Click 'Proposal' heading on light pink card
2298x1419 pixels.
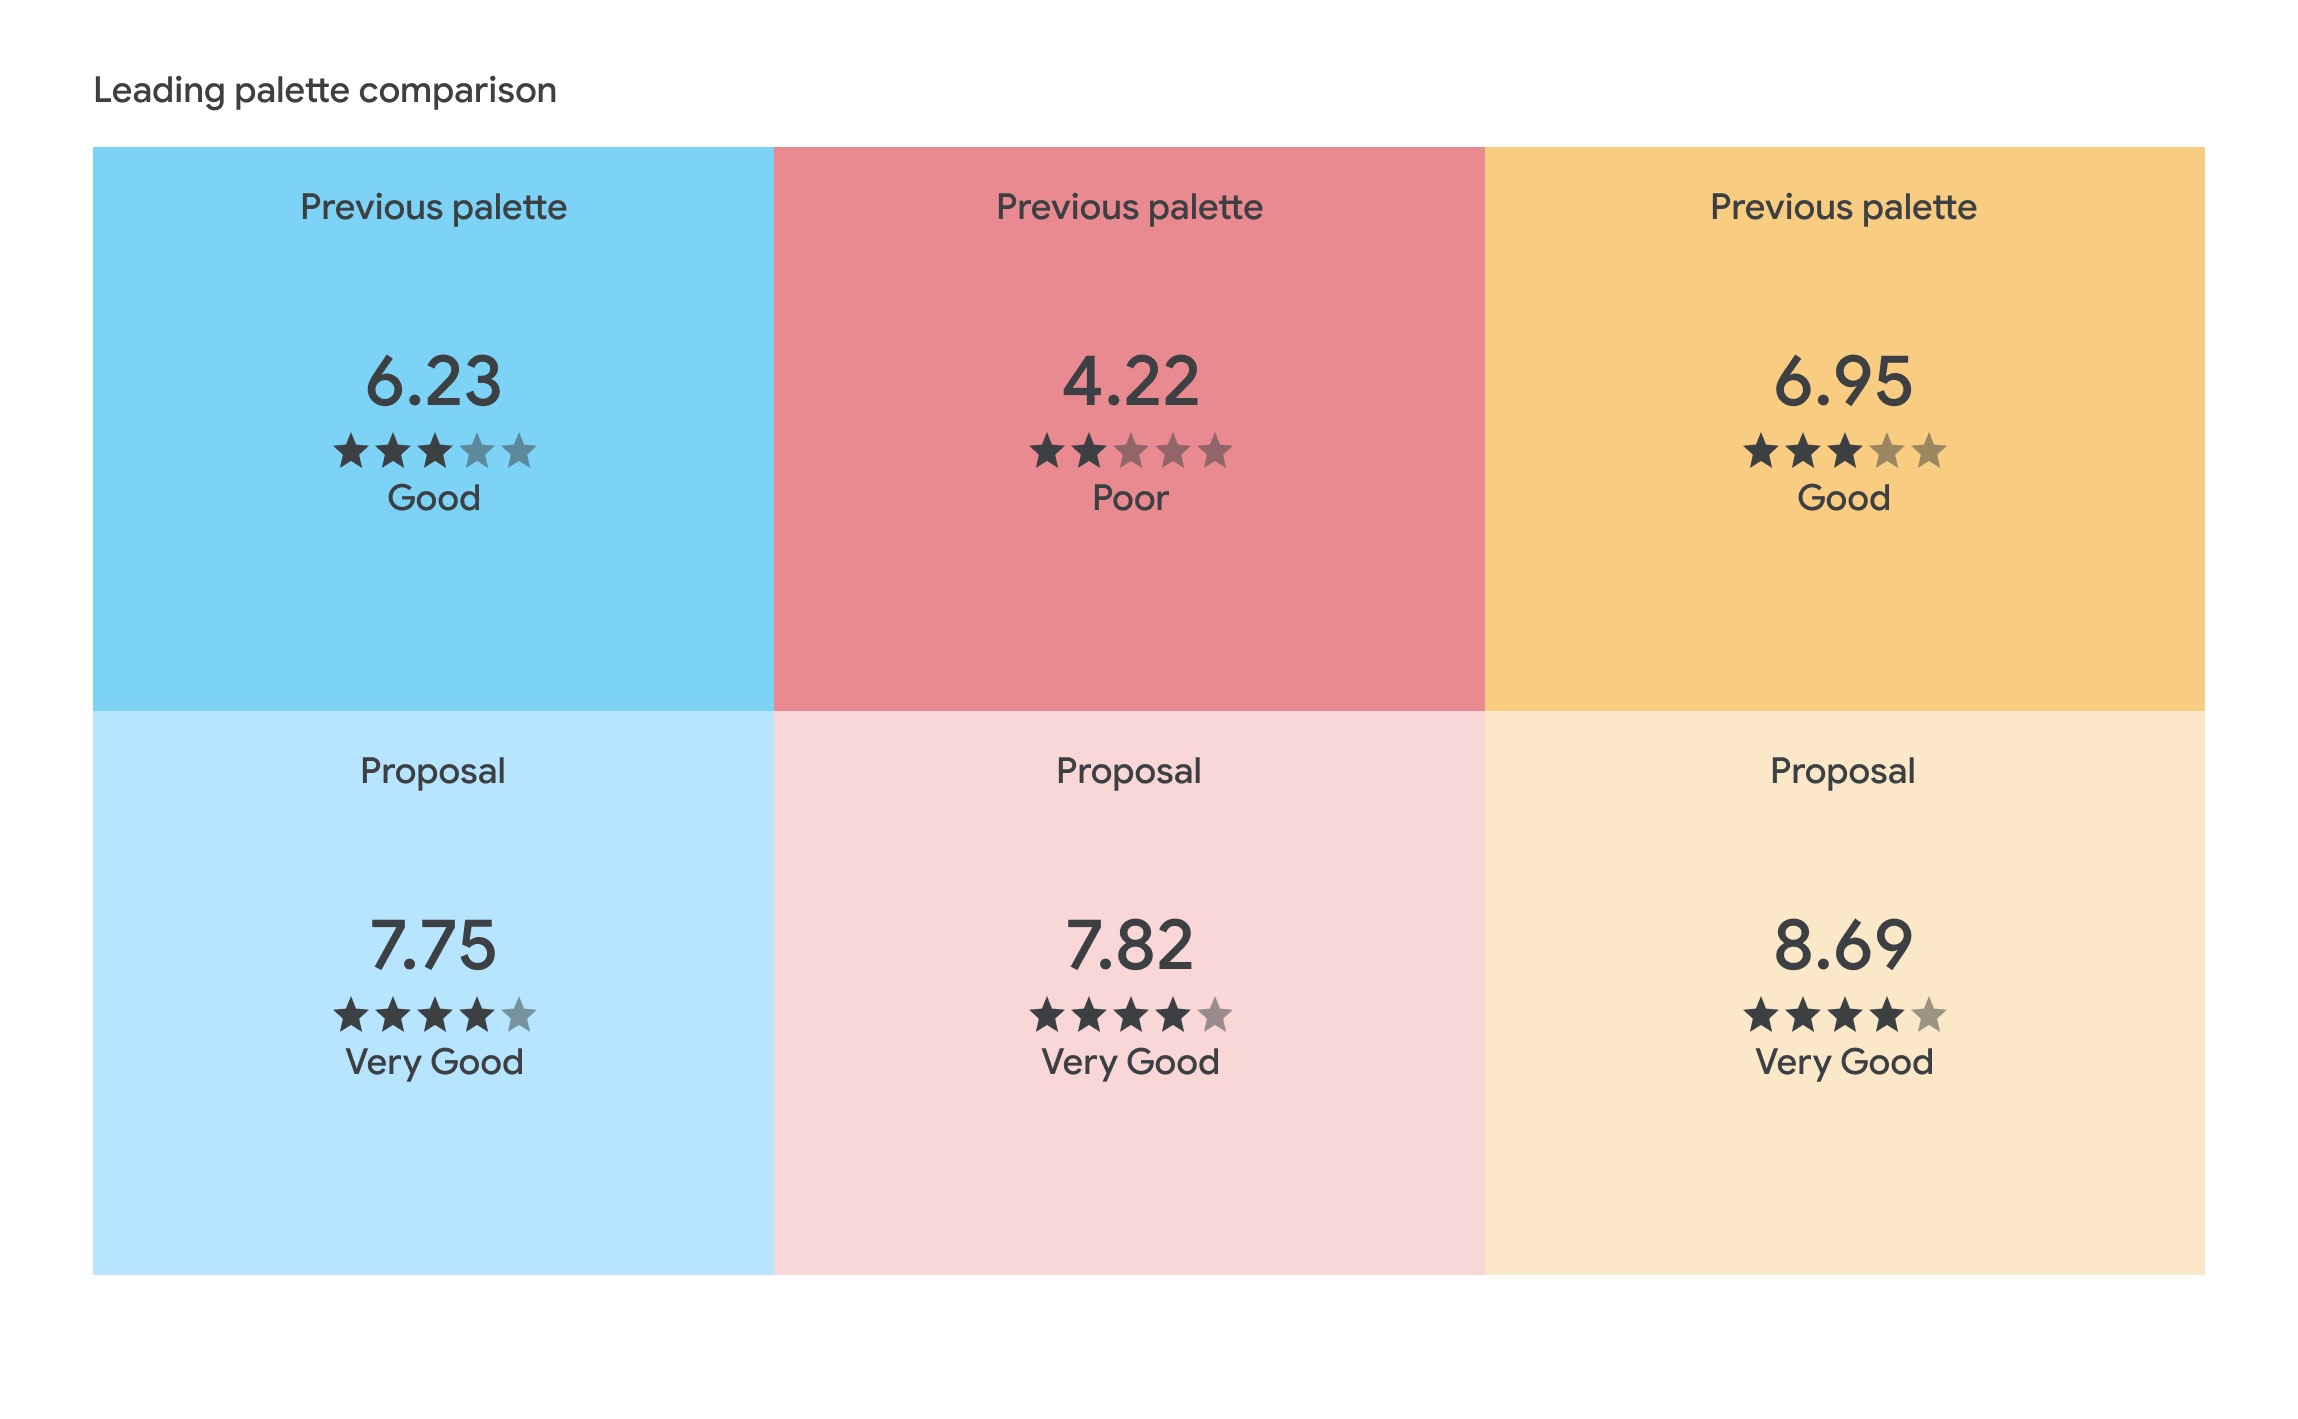pyautogui.click(x=1129, y=771)
